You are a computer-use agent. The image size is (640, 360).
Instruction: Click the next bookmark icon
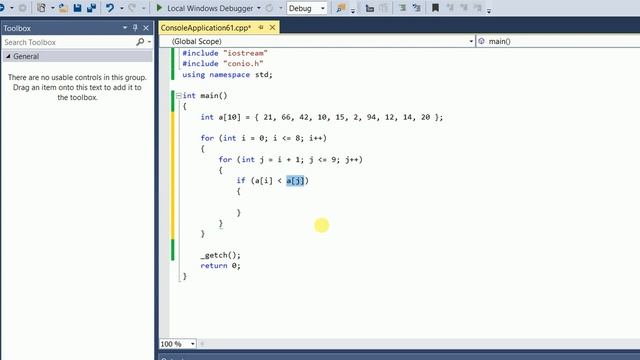464,8
